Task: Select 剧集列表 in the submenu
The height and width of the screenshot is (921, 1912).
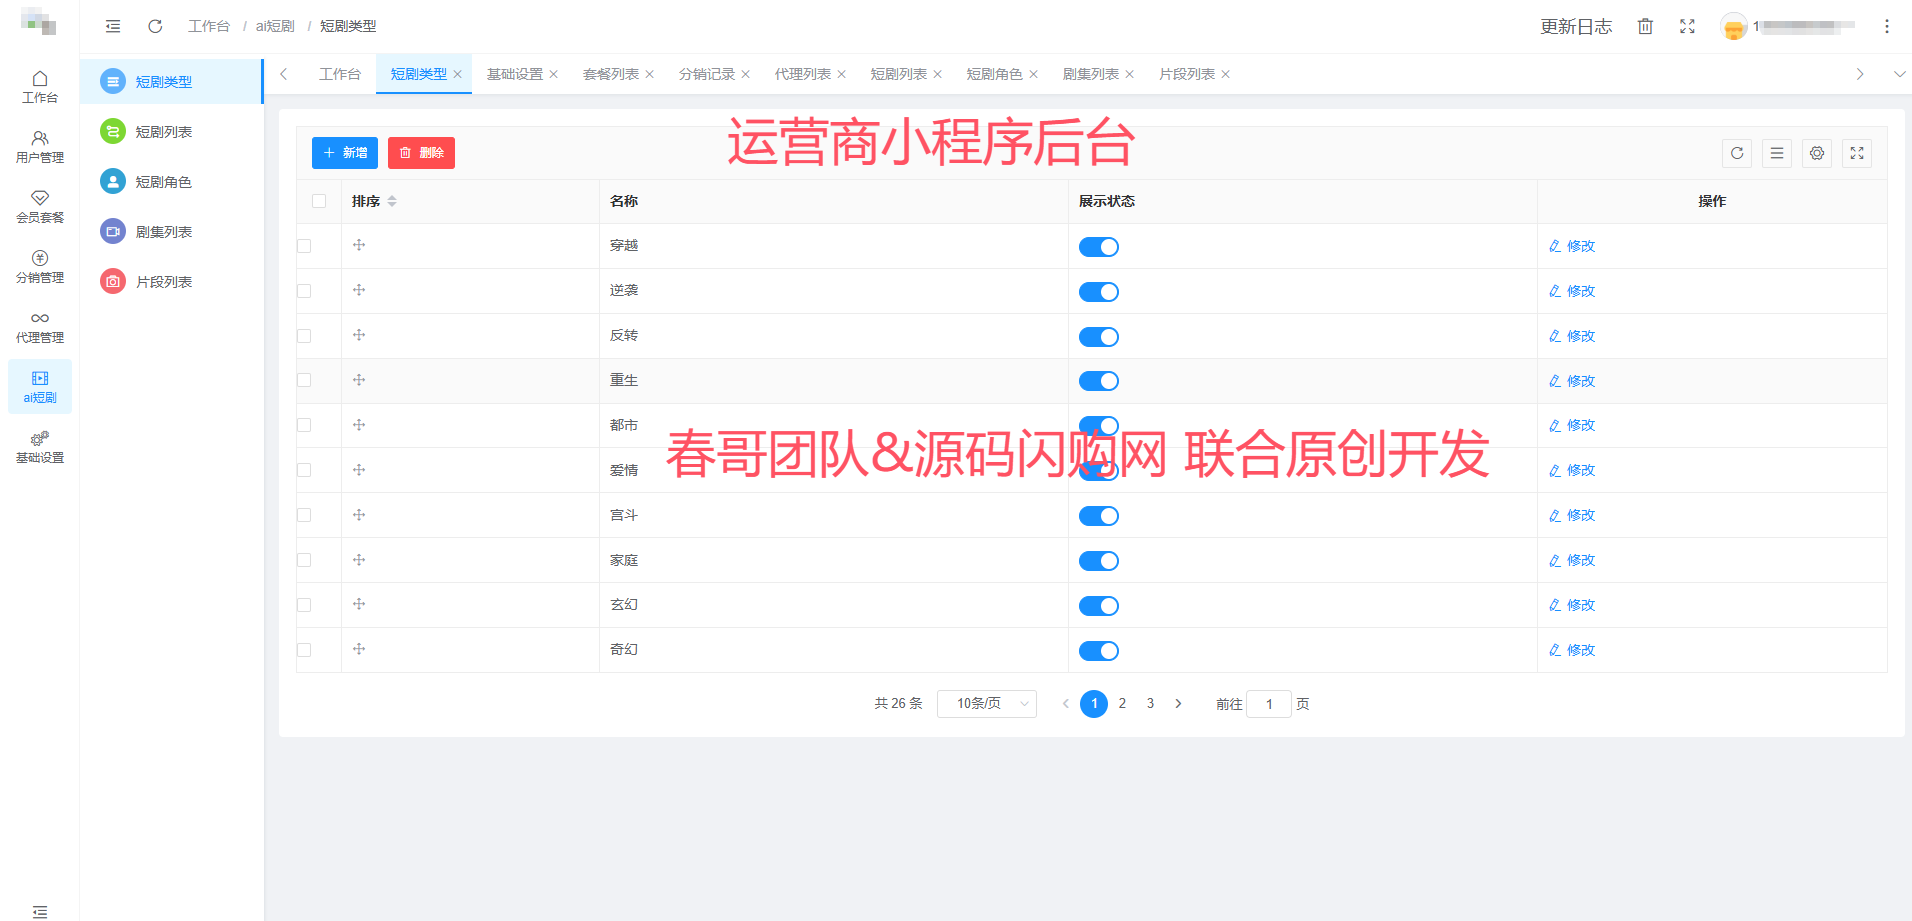Action: (x=171, y=232)
